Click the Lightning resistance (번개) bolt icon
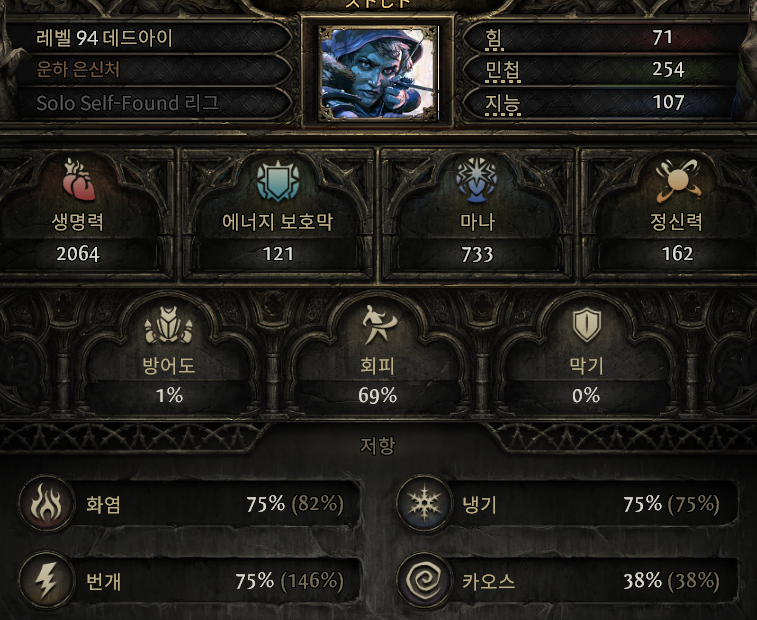The image size is (757, 620). tap(46, 579)
